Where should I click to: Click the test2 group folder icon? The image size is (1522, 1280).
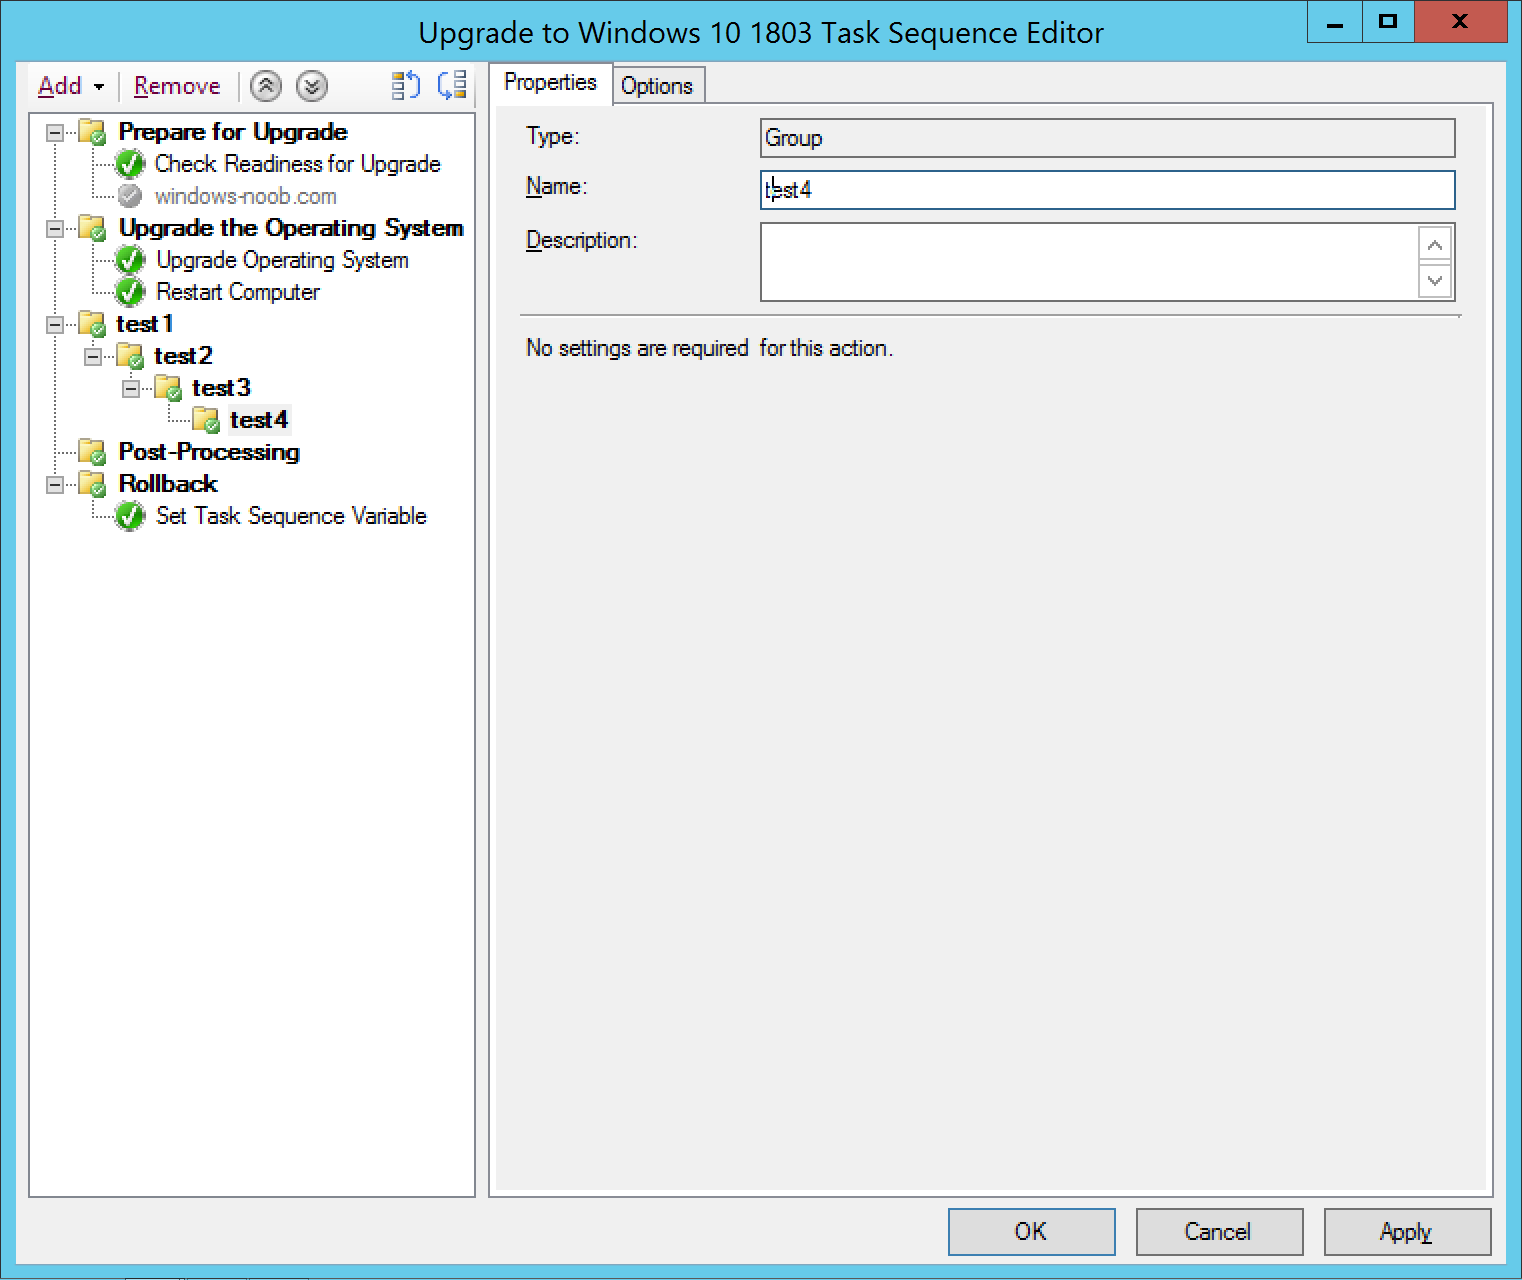[x=130, y=356]
